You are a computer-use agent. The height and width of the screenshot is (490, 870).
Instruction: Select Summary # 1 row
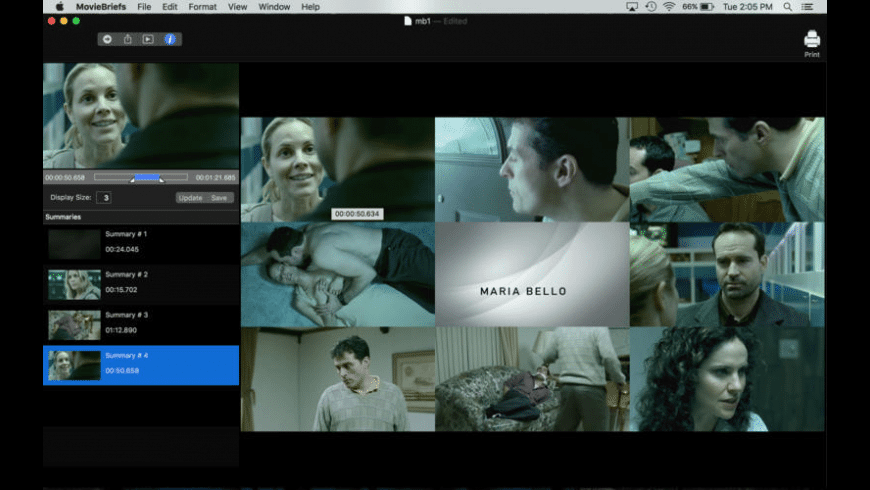pyautogui.click(x=141, y=244)
